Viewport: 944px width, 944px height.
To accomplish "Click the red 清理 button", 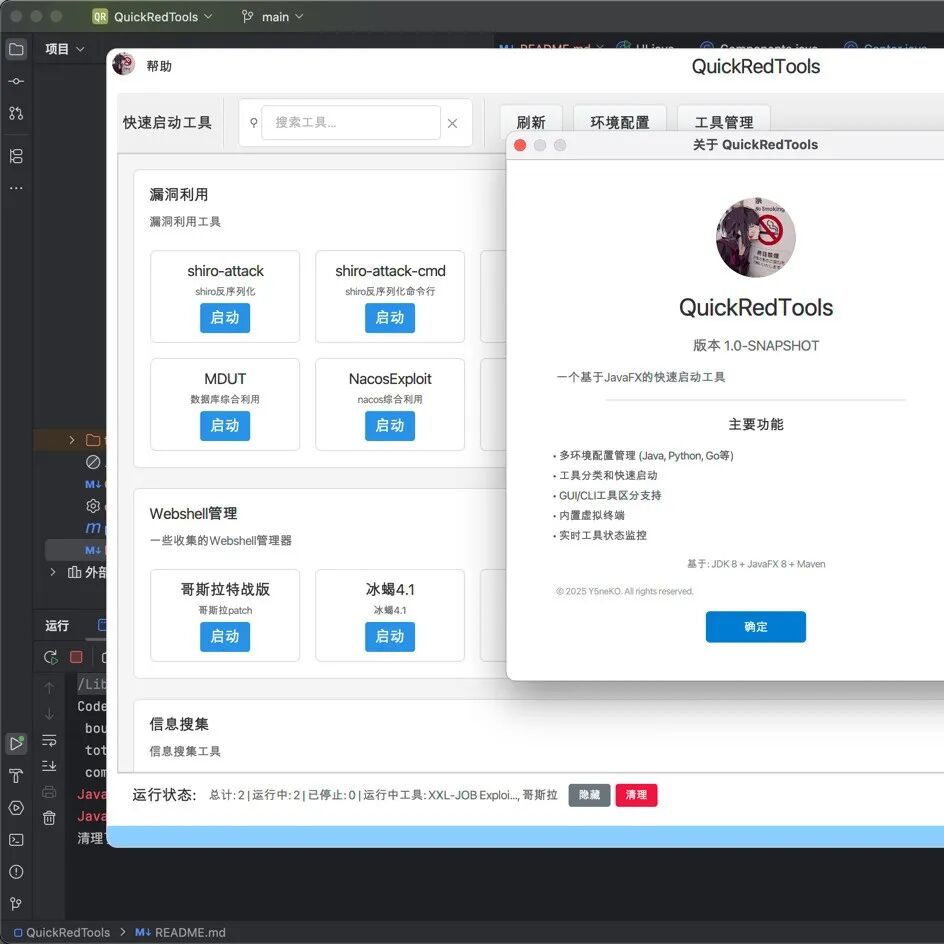I will 636,795.
